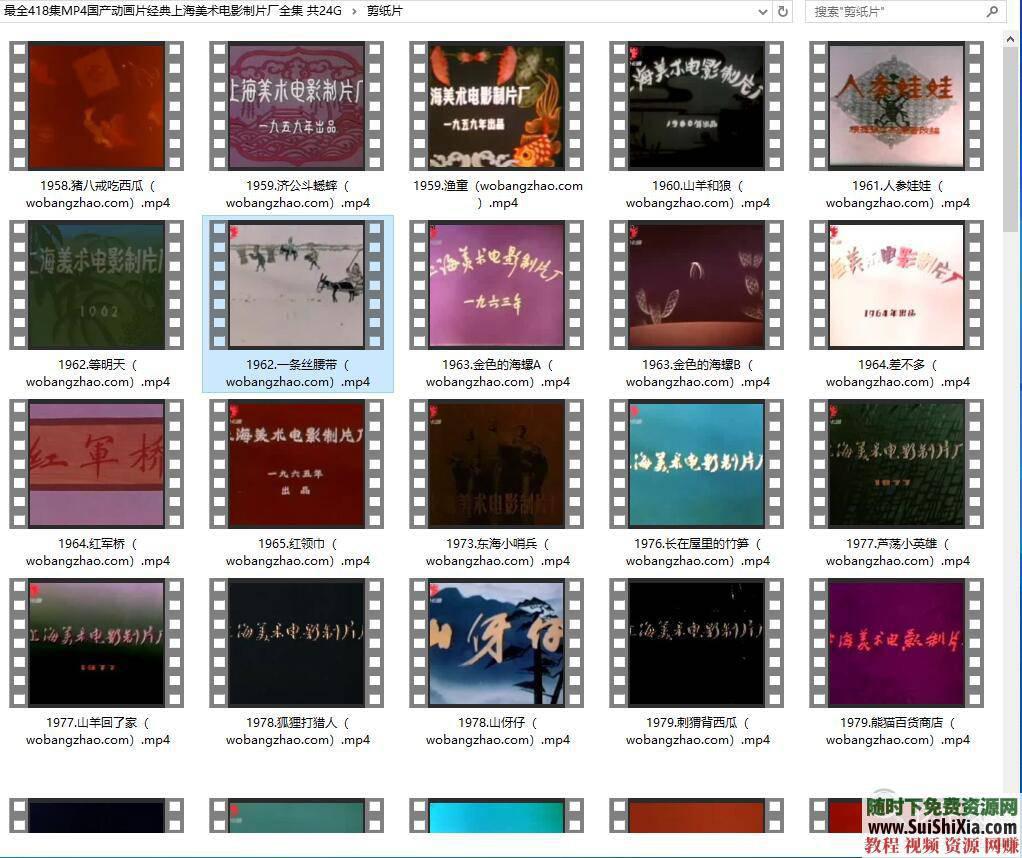1022x858 pixels.
Task: Select video icon 1959.渔童
Action: [x=497, y=106]
